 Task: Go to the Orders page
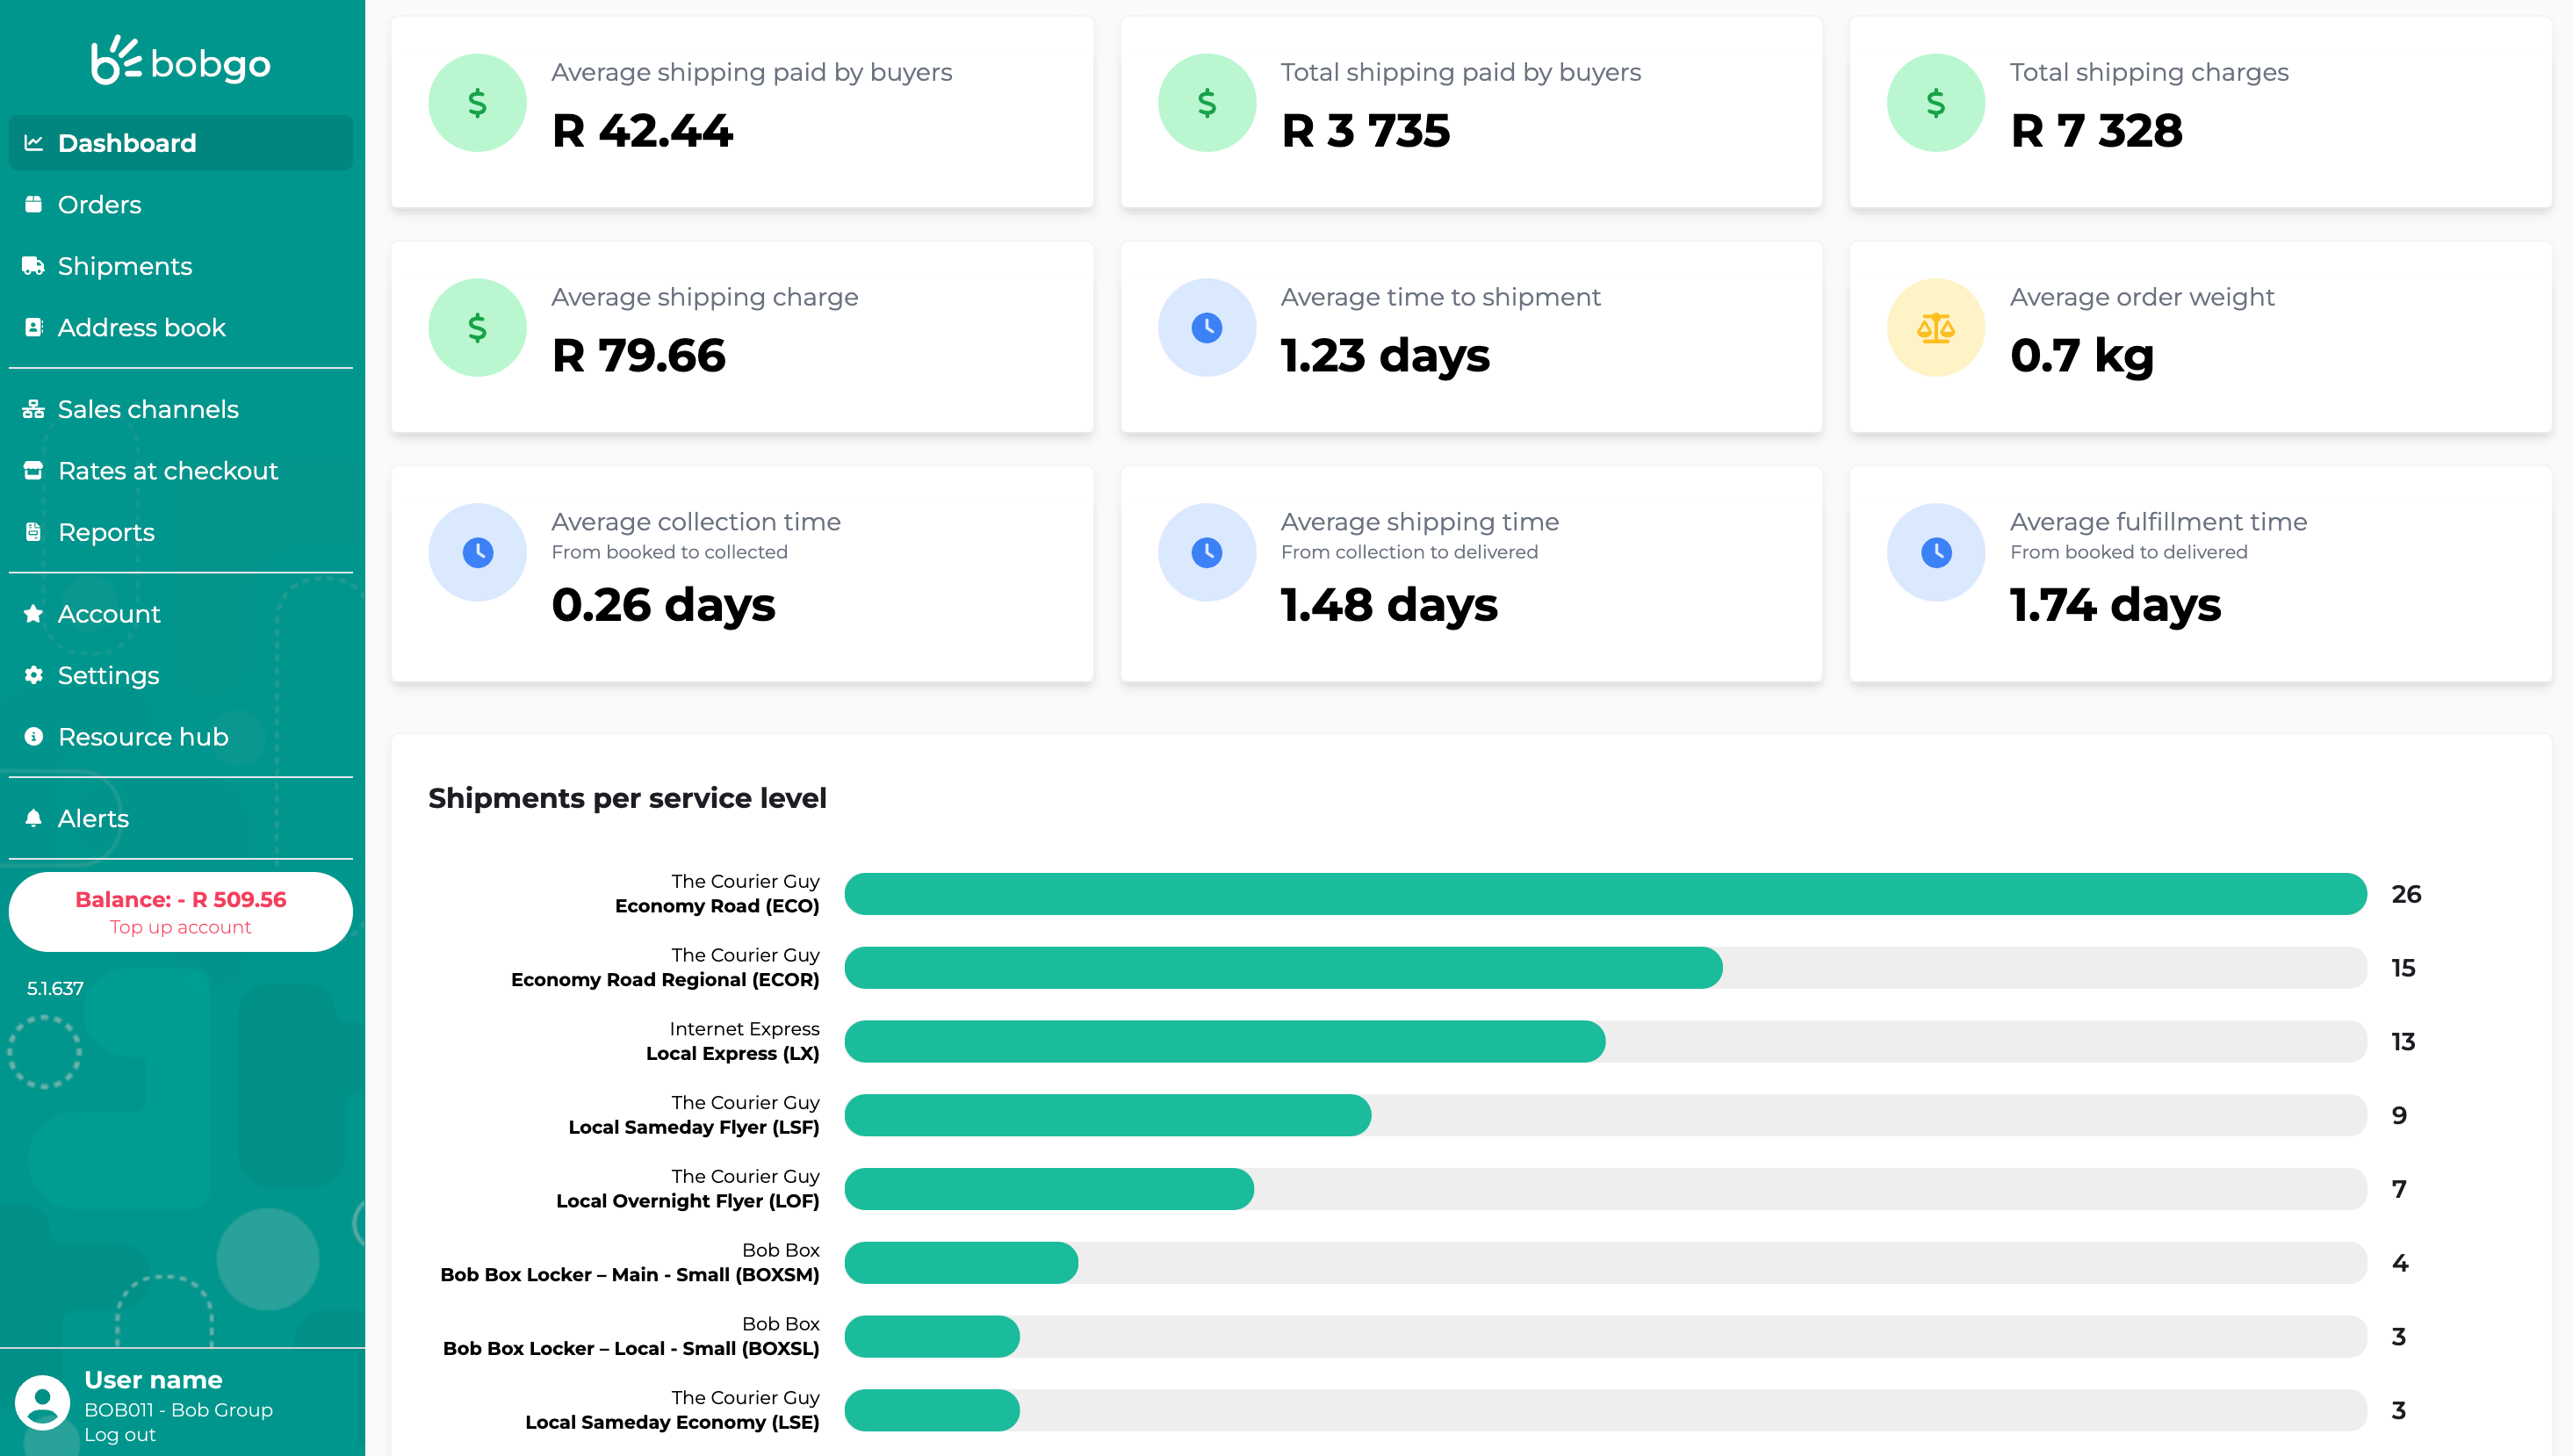181,204
